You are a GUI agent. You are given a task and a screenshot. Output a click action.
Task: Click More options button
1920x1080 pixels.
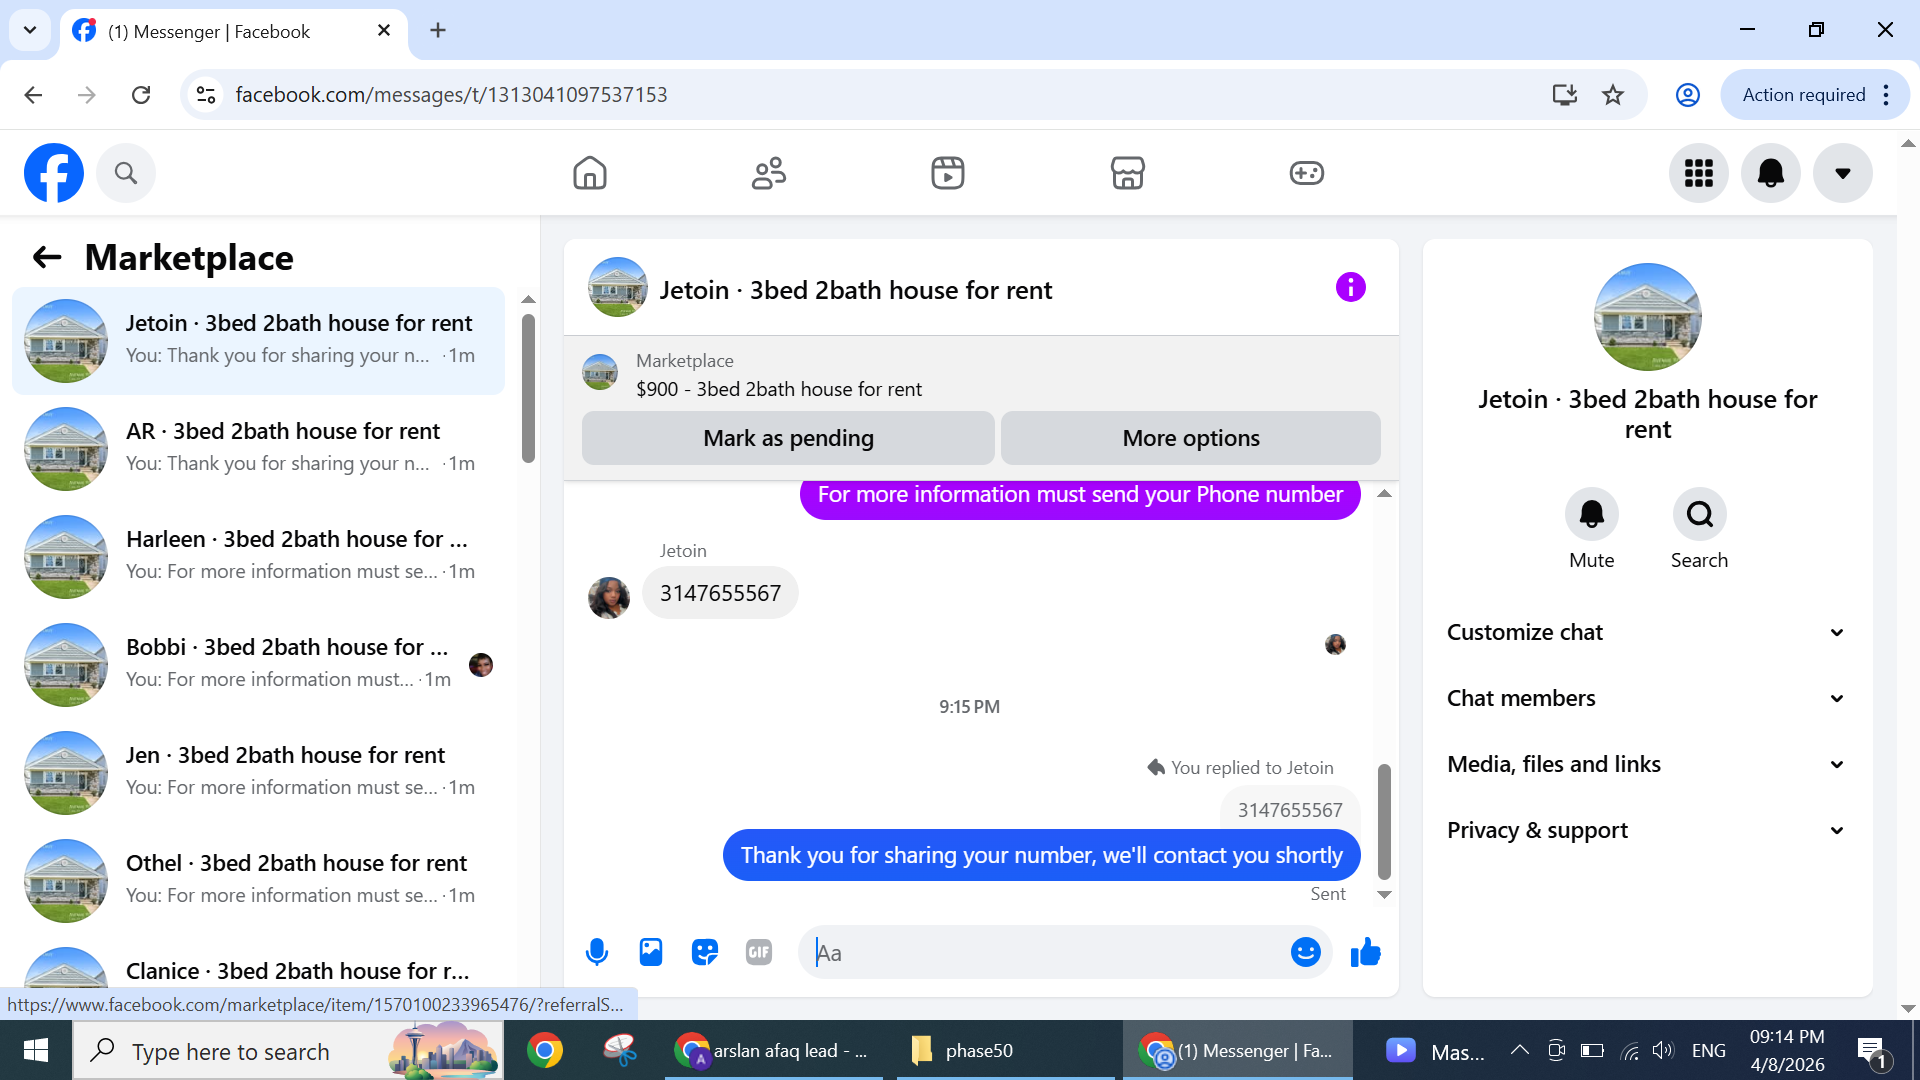[1190, 438]
